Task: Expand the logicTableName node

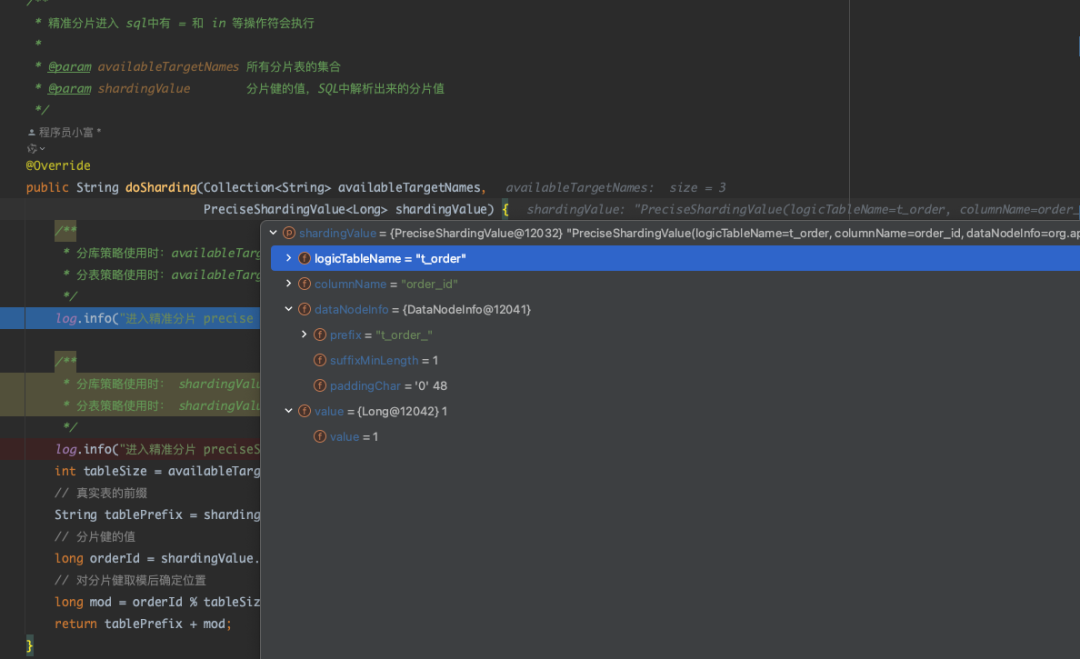Action: click(289, 258)
